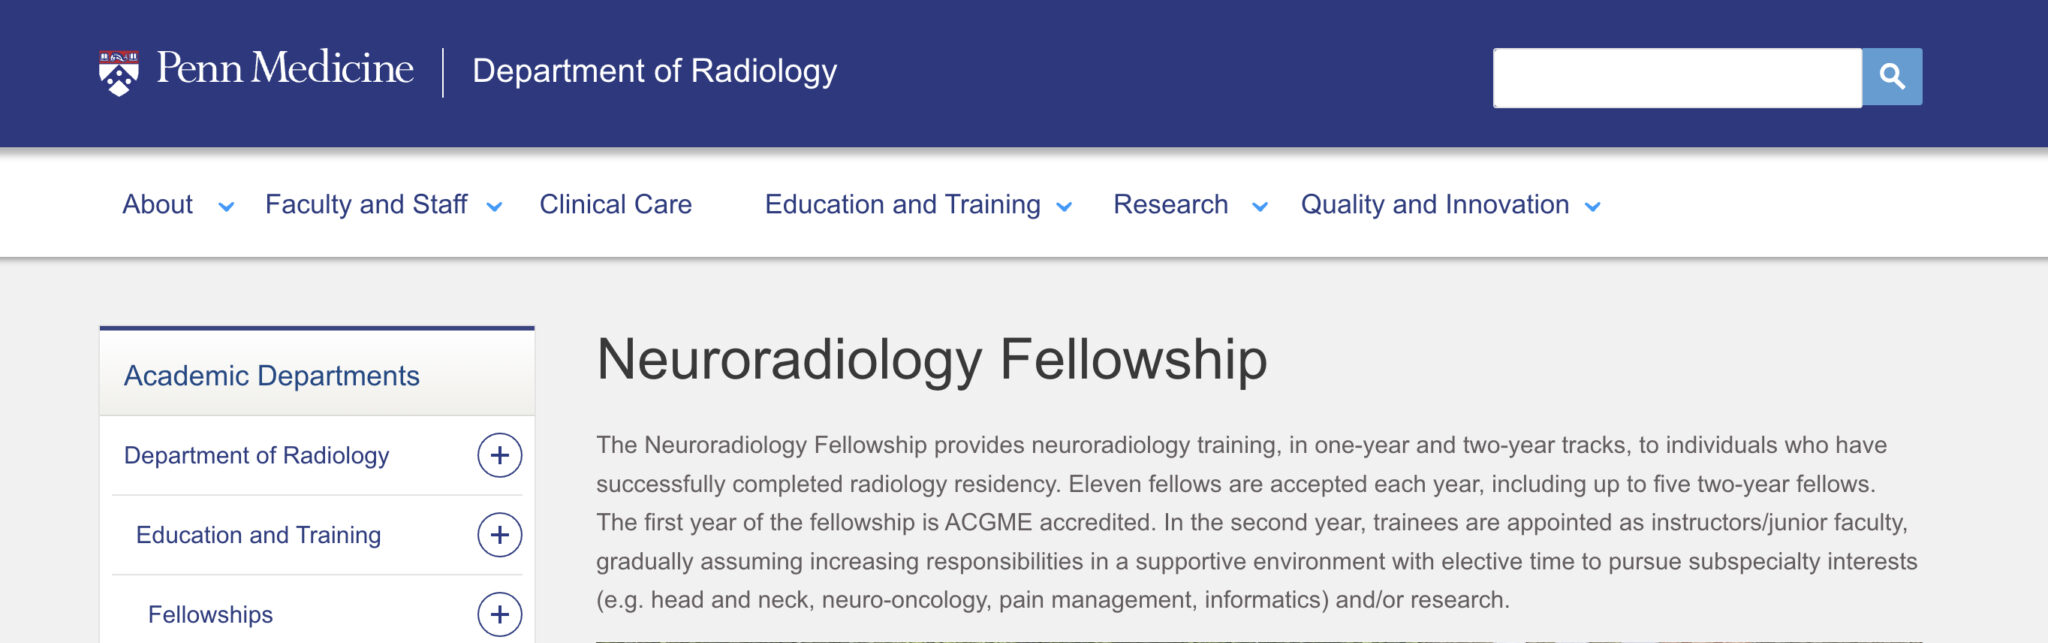Screen dimensions: 2048x643
Task: Select About from the navigation menu
Action: click(157, 205)
